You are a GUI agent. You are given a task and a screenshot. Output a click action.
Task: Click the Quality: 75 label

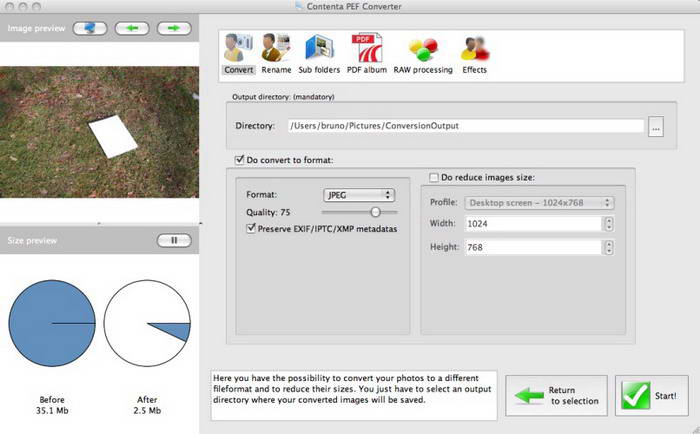tap(268, 213)
